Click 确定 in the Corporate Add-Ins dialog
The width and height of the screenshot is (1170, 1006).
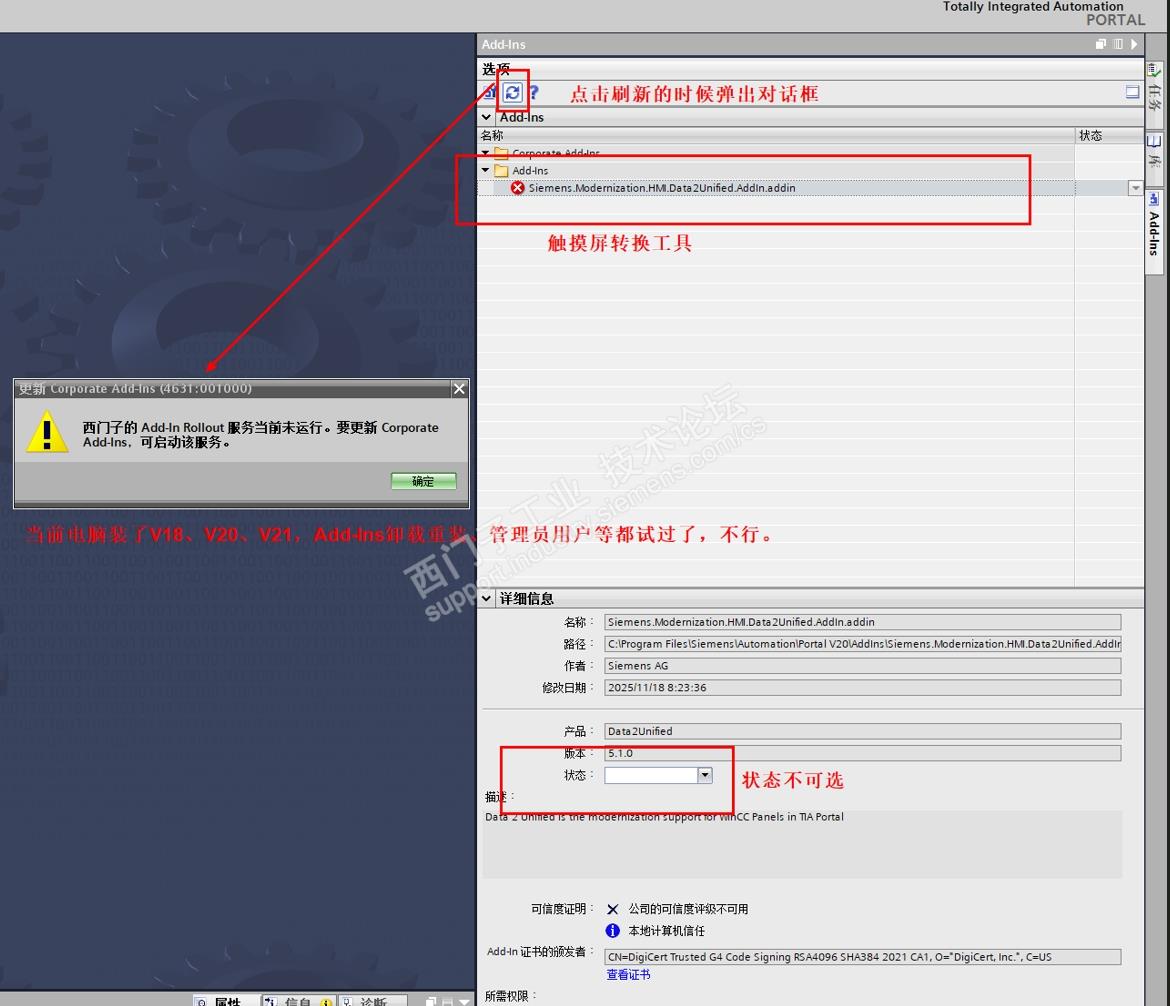tap(423, 481)
